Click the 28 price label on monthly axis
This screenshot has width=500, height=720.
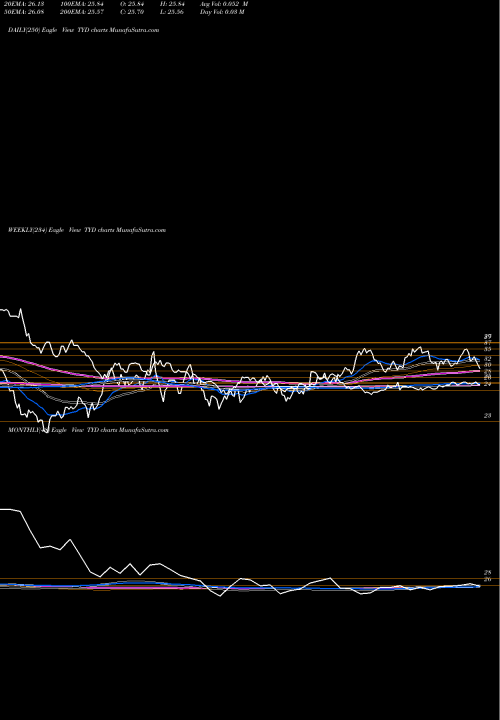coord(488,573)
